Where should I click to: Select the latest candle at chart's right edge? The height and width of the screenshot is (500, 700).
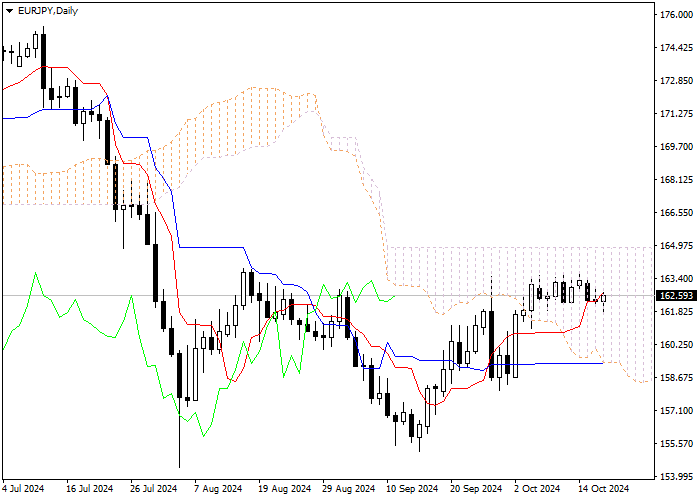pos(603,299)
